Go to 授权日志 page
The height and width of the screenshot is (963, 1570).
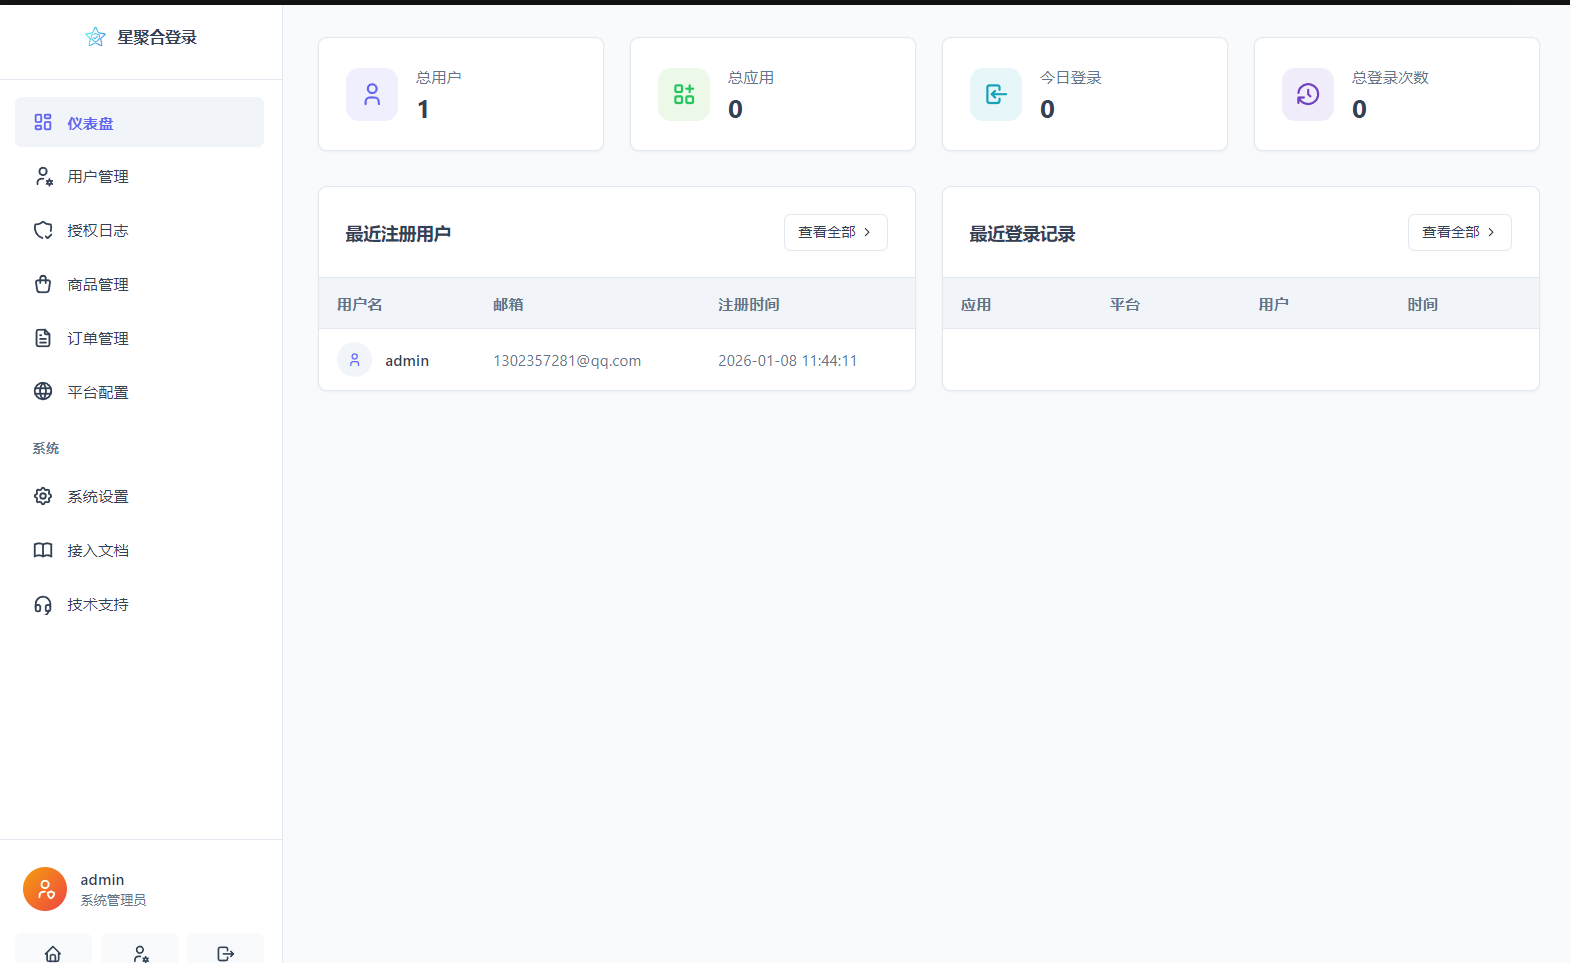(x=98, y=231)
